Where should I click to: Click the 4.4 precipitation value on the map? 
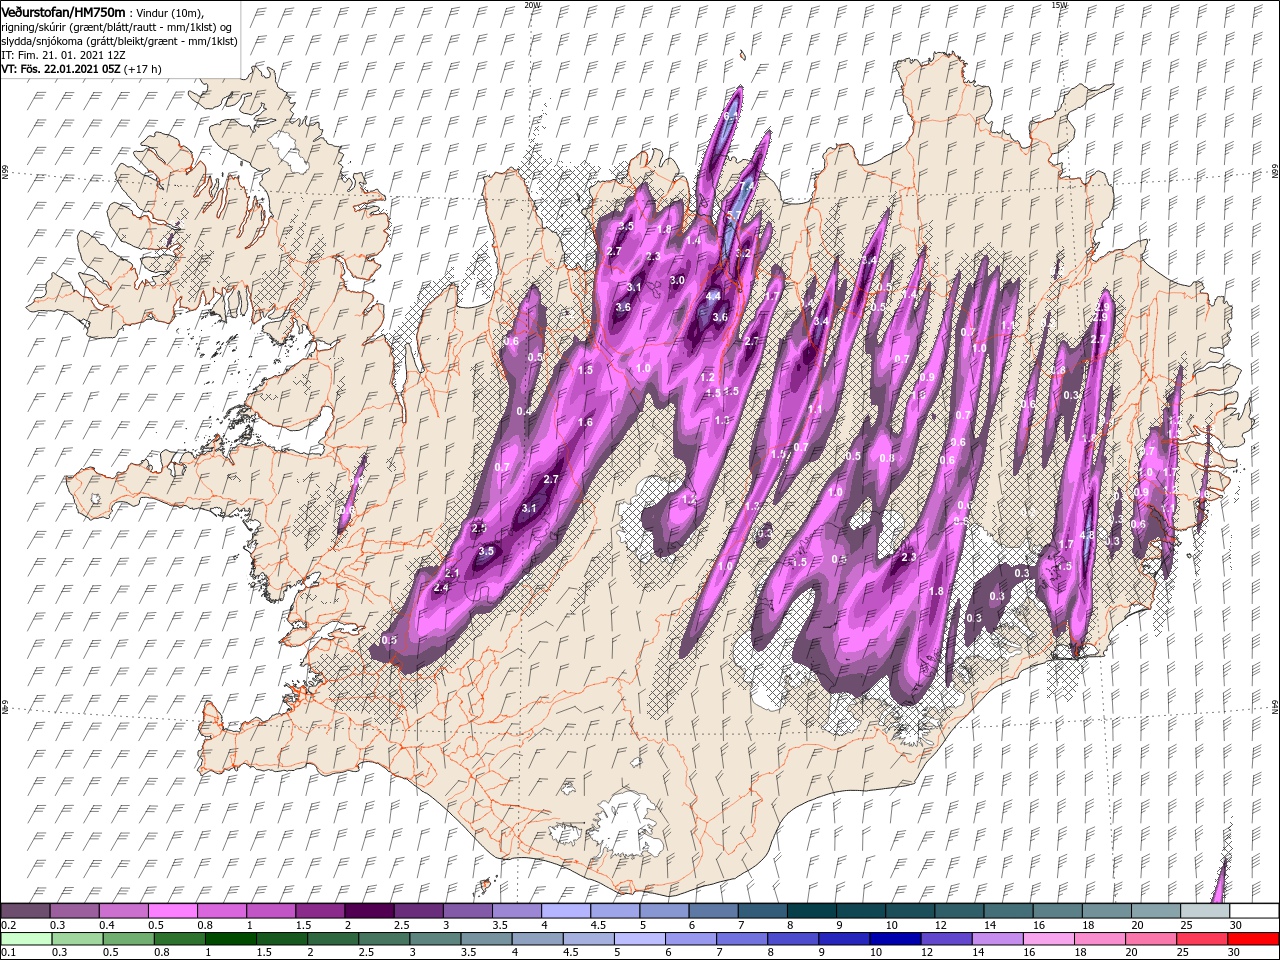pyautogui.click(x=713, y=297)
